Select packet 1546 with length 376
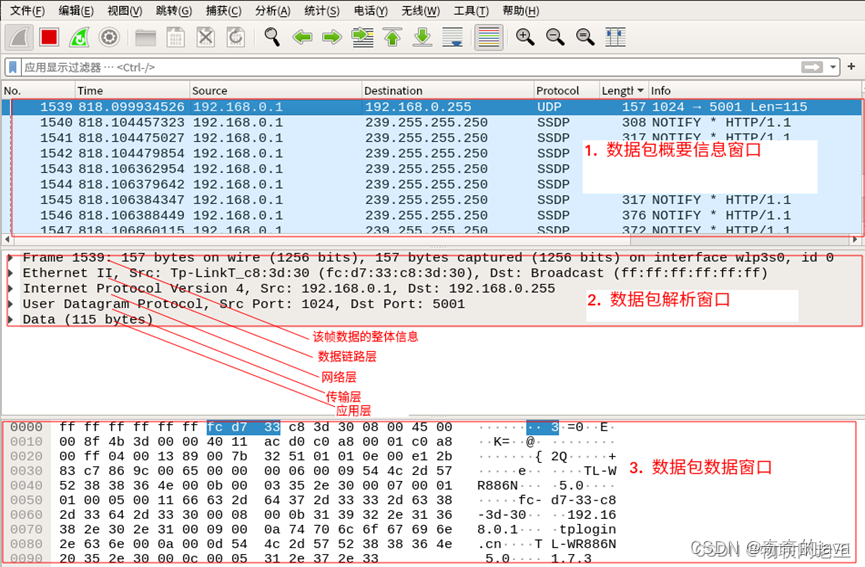Image resolution: width=865 pixels, height=567 pixels. [x=431, y=215]
